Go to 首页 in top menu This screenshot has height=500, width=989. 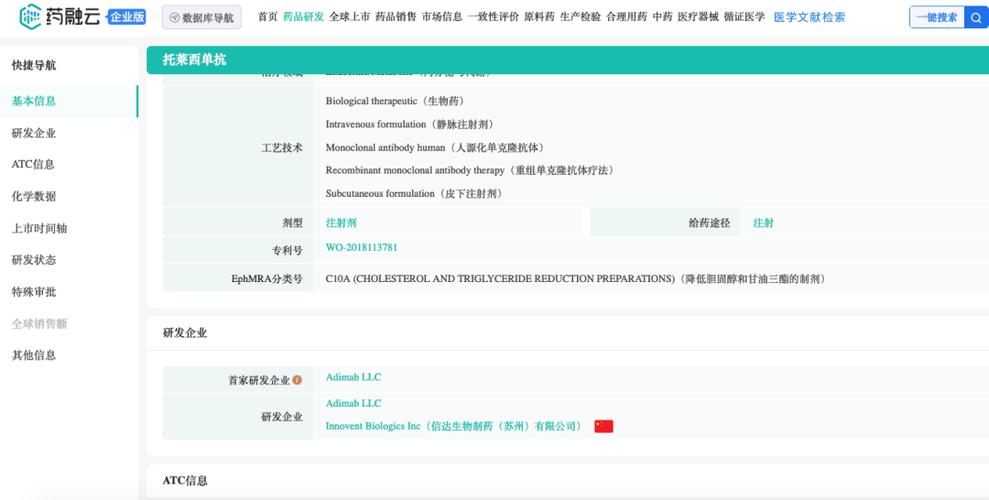point(267,17)
